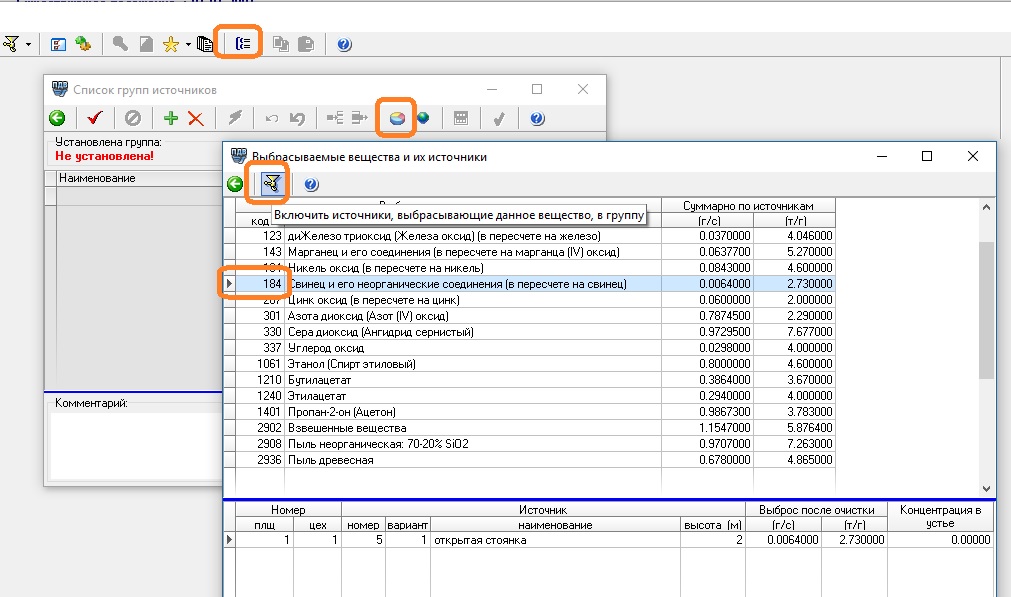Click the help icon in substances window

pyautogui.click(x=311, y=184)
